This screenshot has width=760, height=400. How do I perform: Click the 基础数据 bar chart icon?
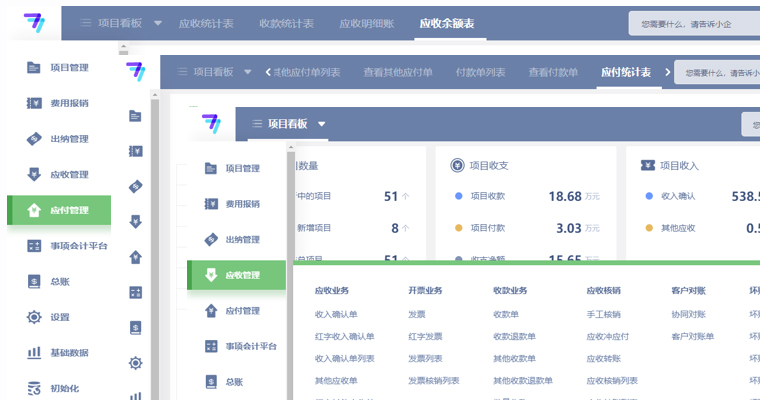click(34, 352)
